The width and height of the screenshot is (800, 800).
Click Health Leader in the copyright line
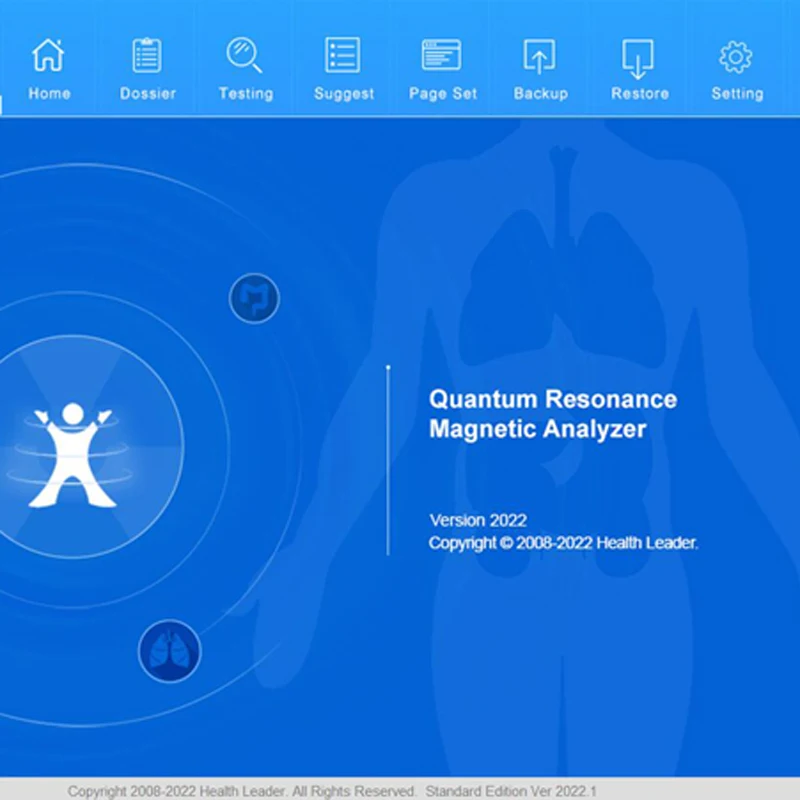point(650,544)
